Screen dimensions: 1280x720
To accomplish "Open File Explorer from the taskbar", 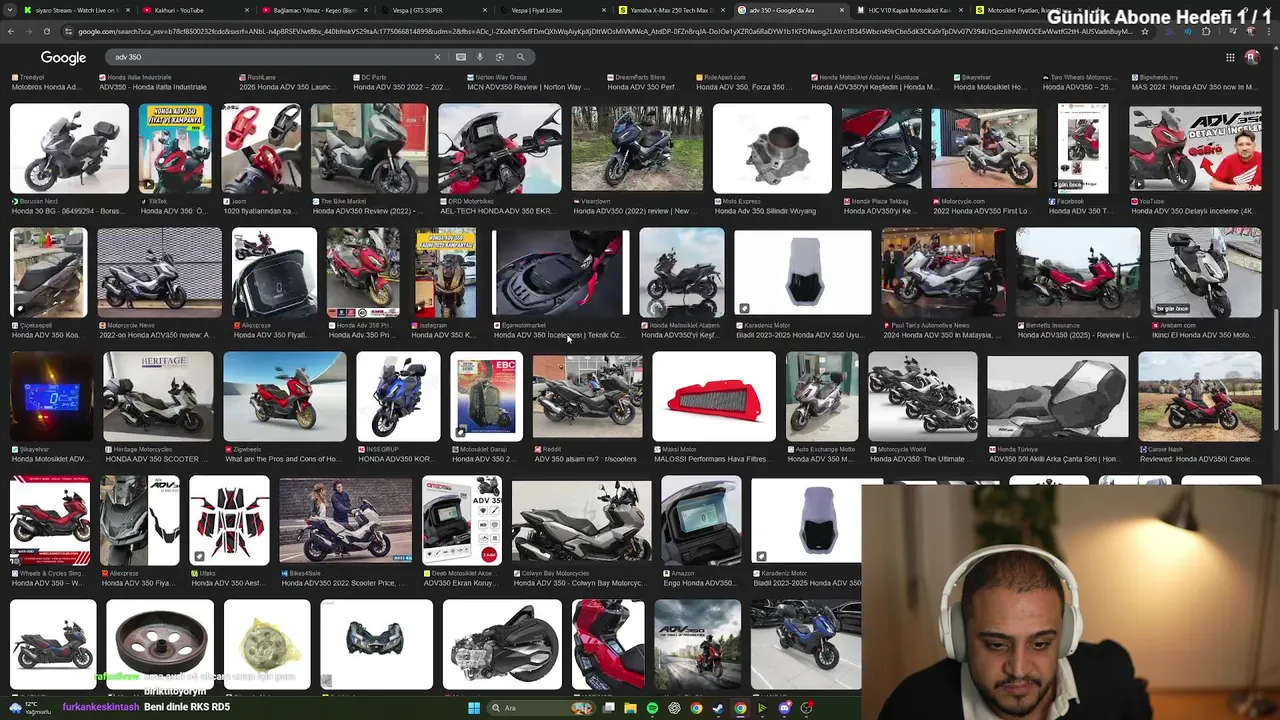I will pyautogui.click(x=630, y=708).
